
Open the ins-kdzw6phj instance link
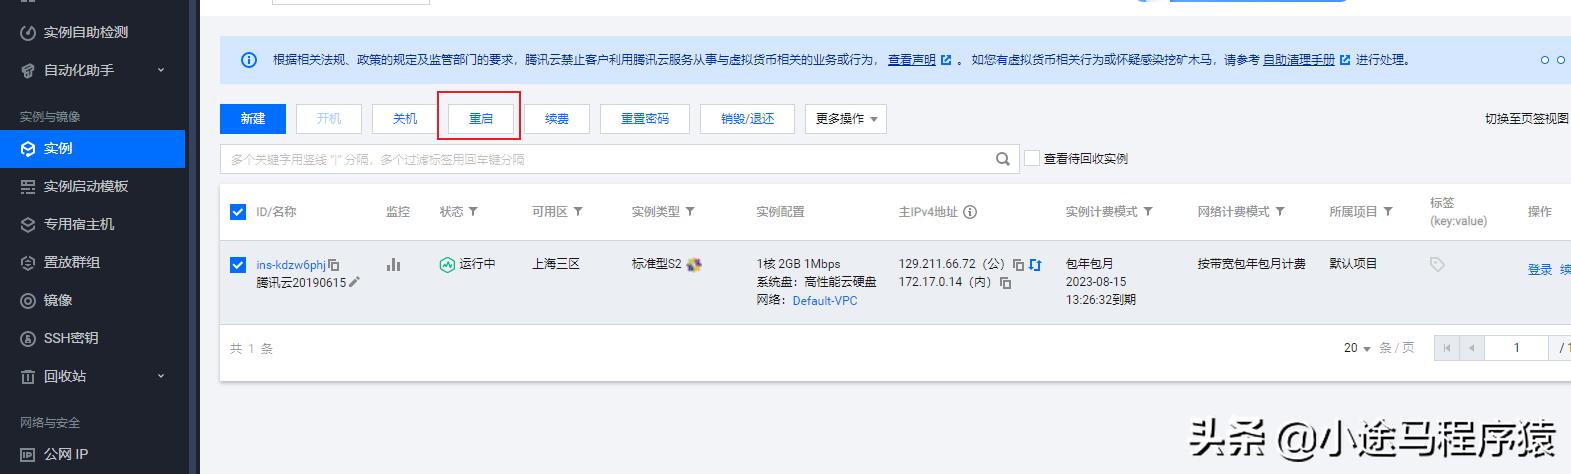click(x=291, y=265)
